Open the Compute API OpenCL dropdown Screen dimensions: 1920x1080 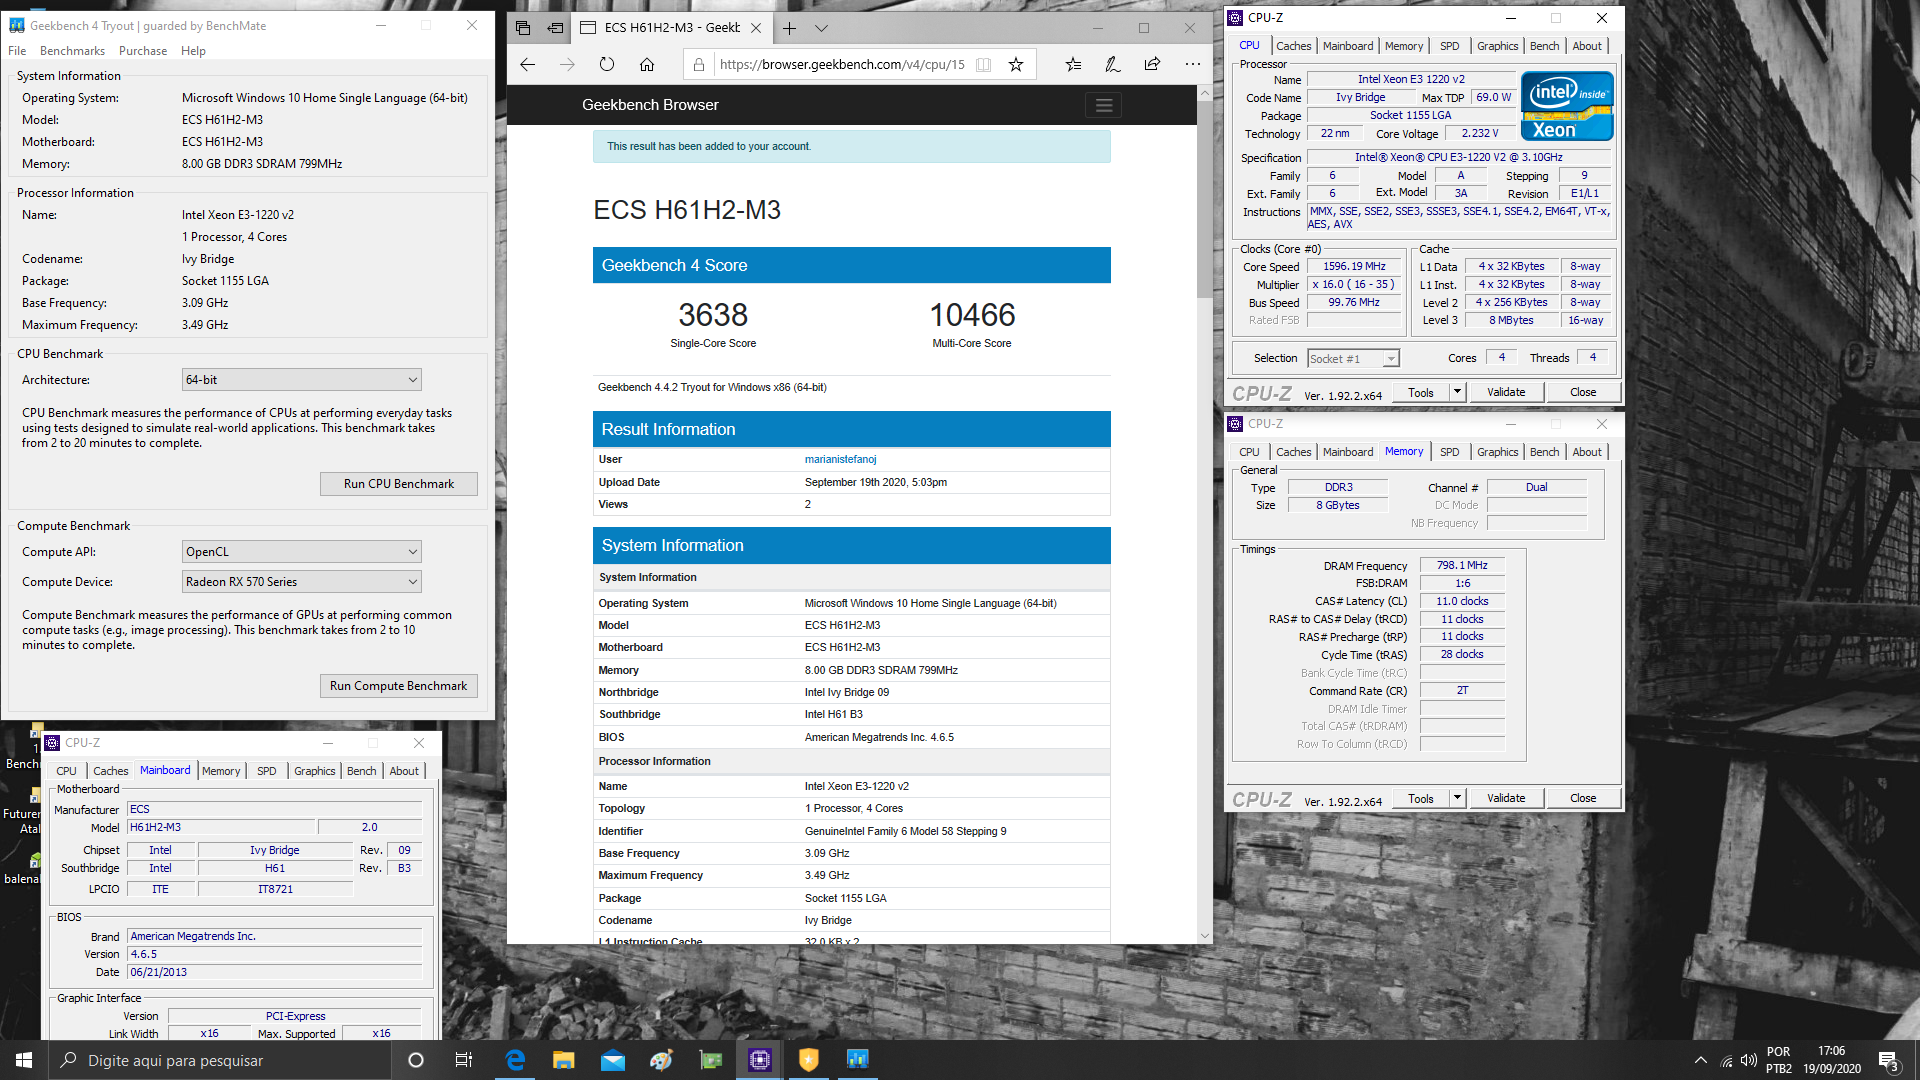pyautogui.click(x=301, y=552)
